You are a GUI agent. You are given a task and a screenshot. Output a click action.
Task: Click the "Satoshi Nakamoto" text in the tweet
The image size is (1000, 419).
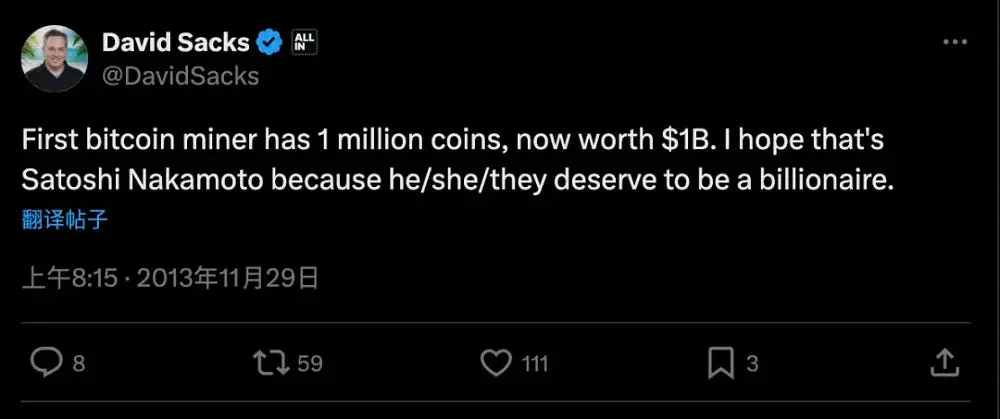[x=119, y=182]
